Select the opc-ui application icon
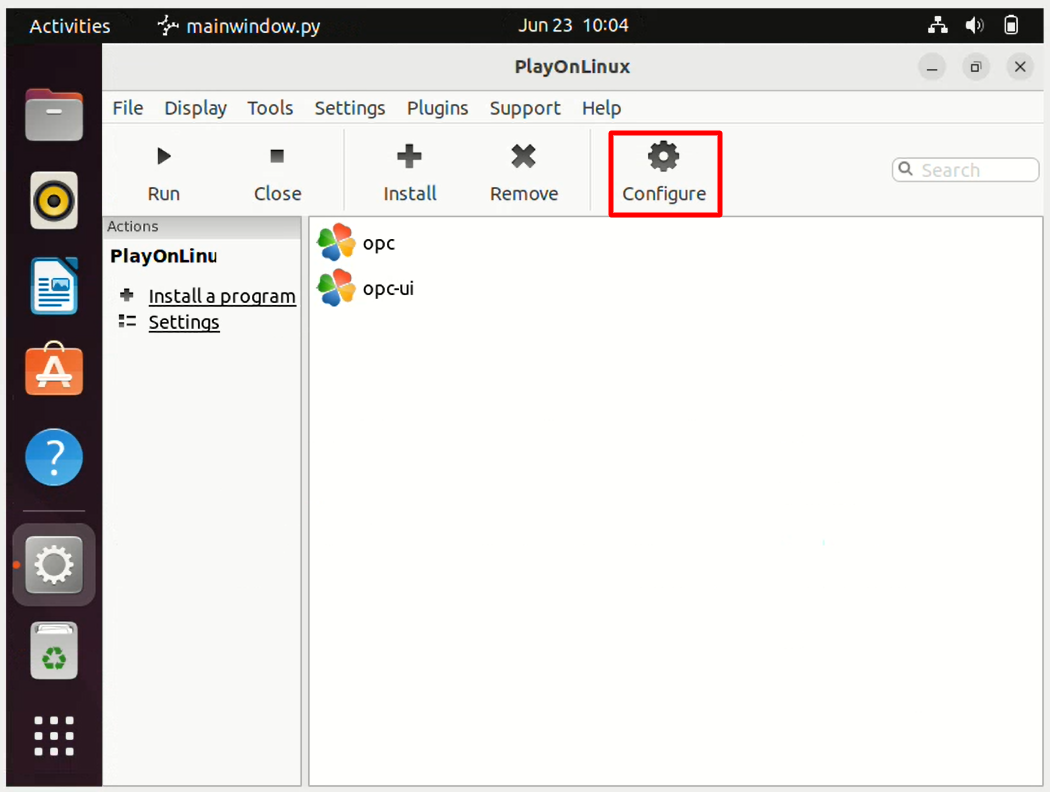Screen dimensions: 1050x792 pos(335,287)
